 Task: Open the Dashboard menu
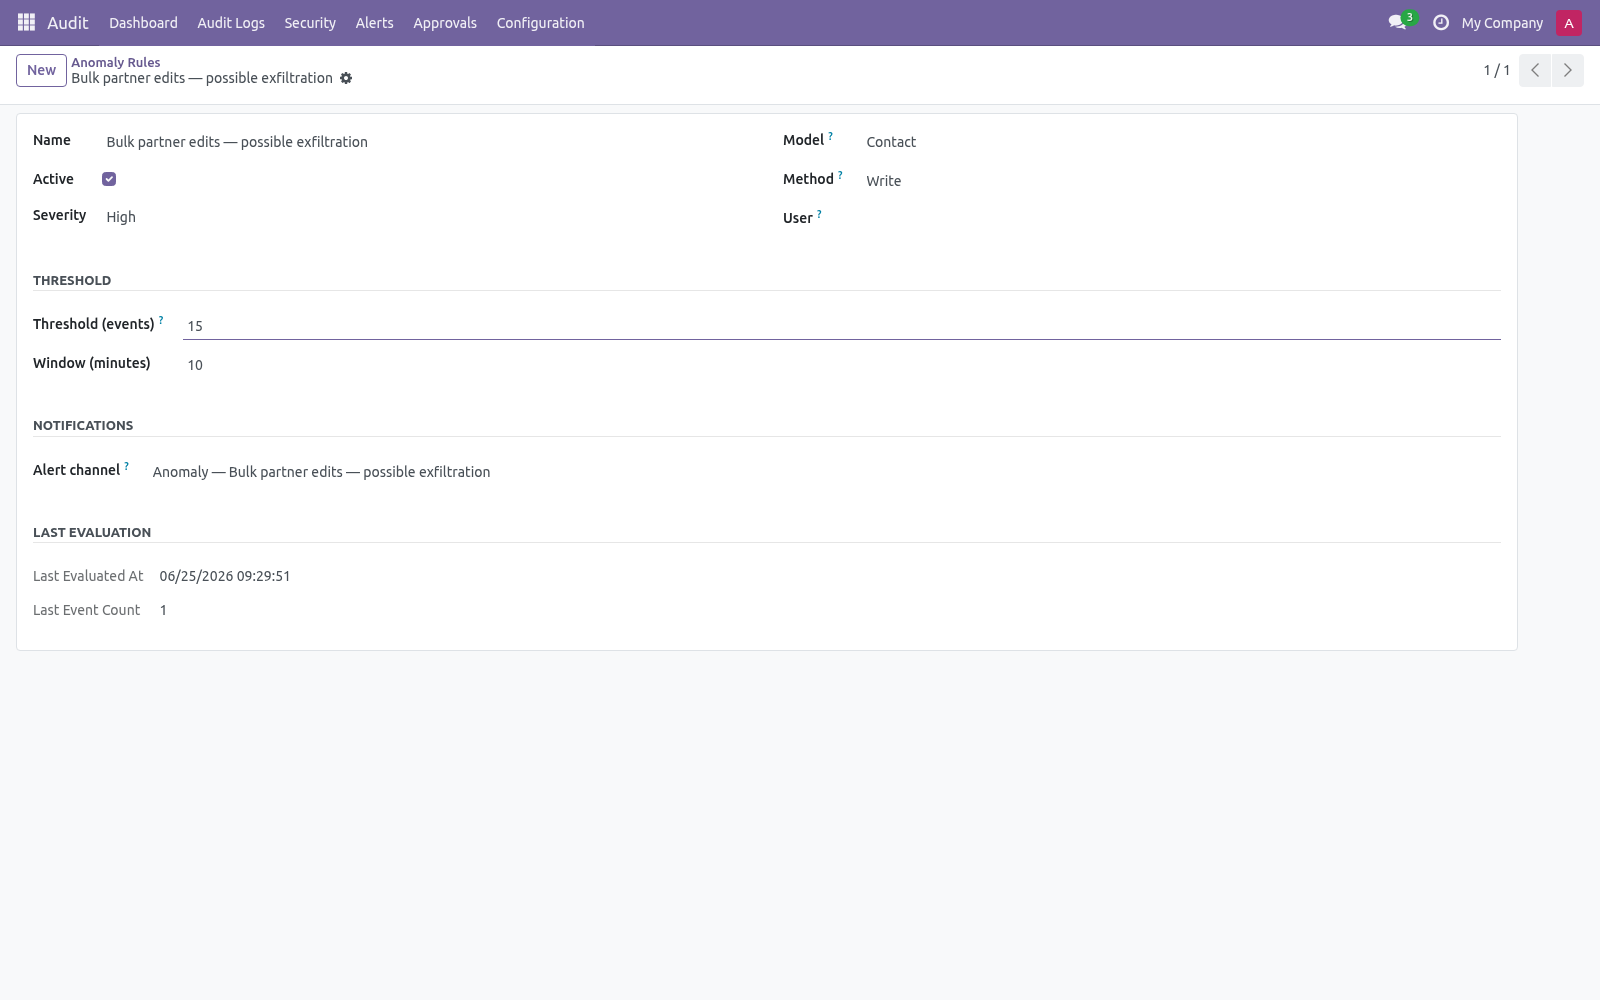click(x=143, y=23)
